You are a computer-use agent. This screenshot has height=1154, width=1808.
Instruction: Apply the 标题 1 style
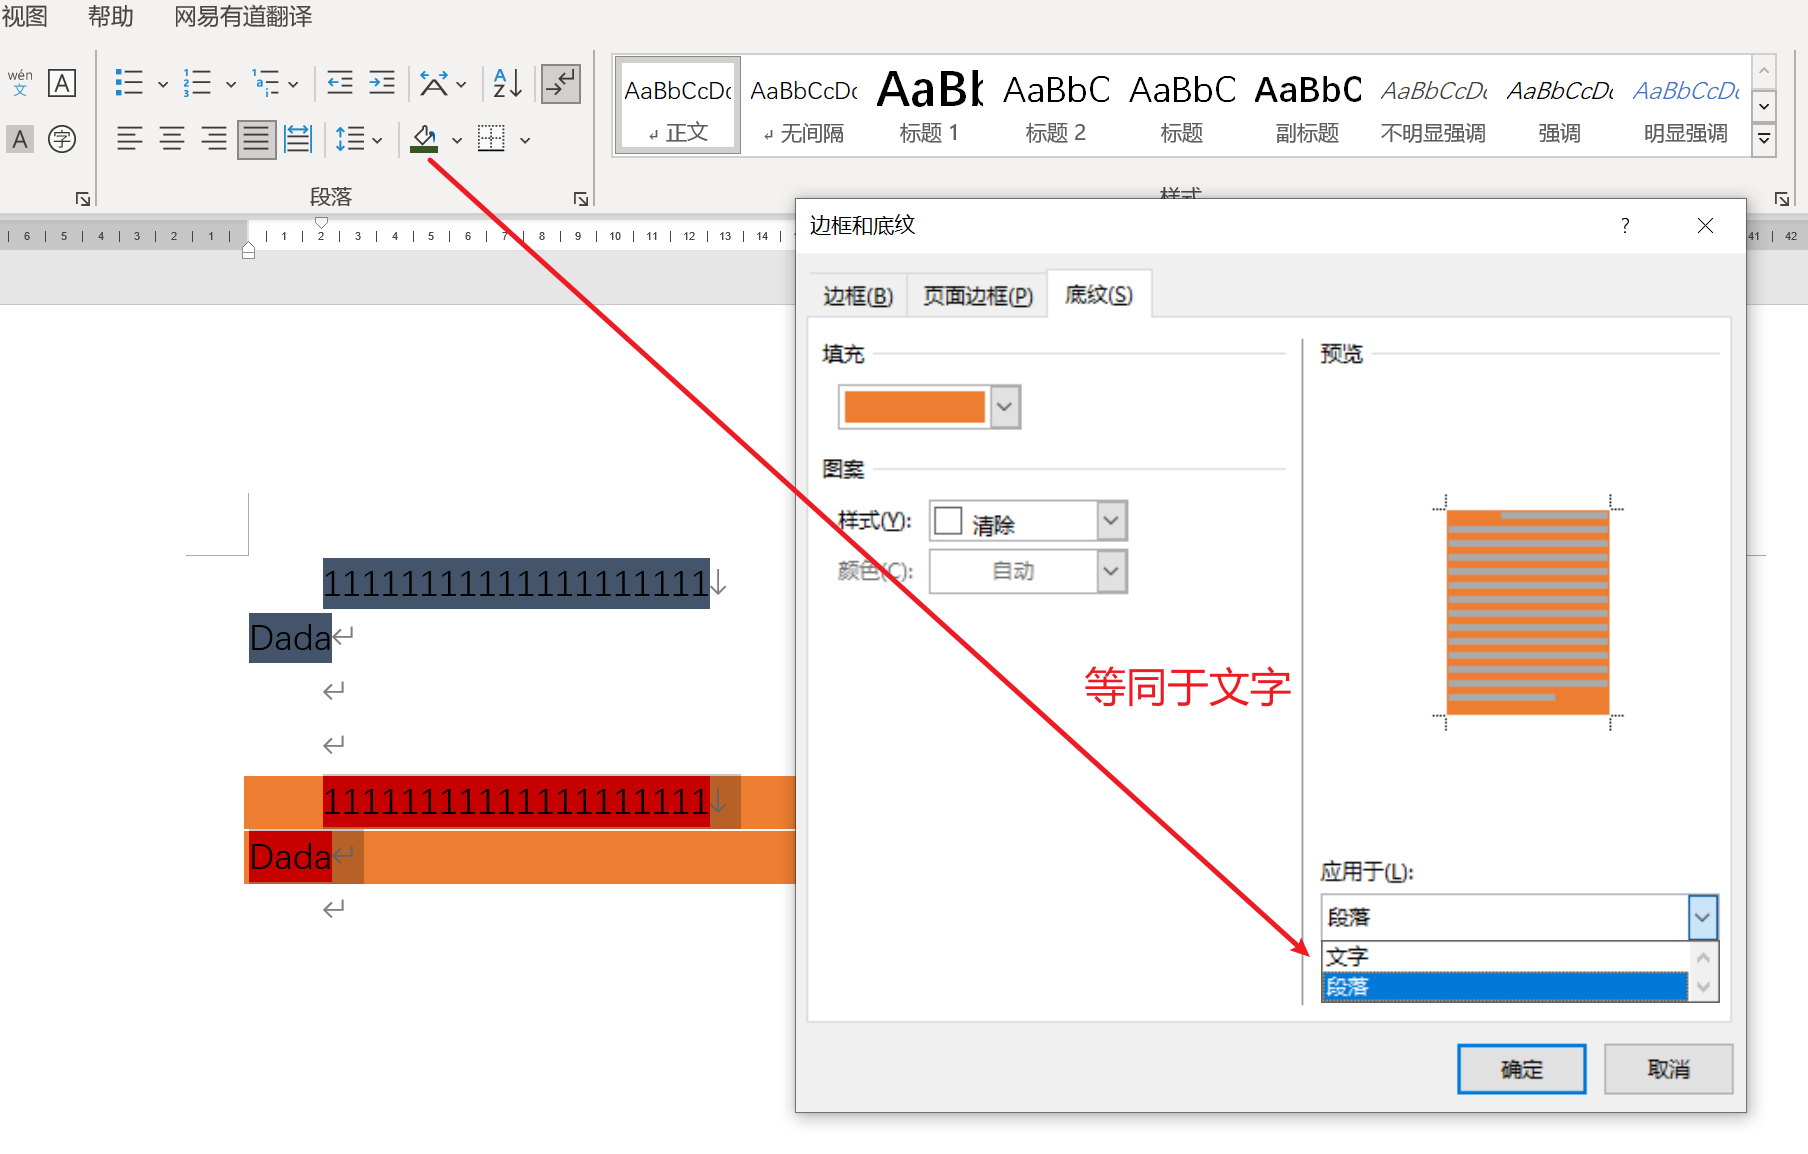pos(930,106)
